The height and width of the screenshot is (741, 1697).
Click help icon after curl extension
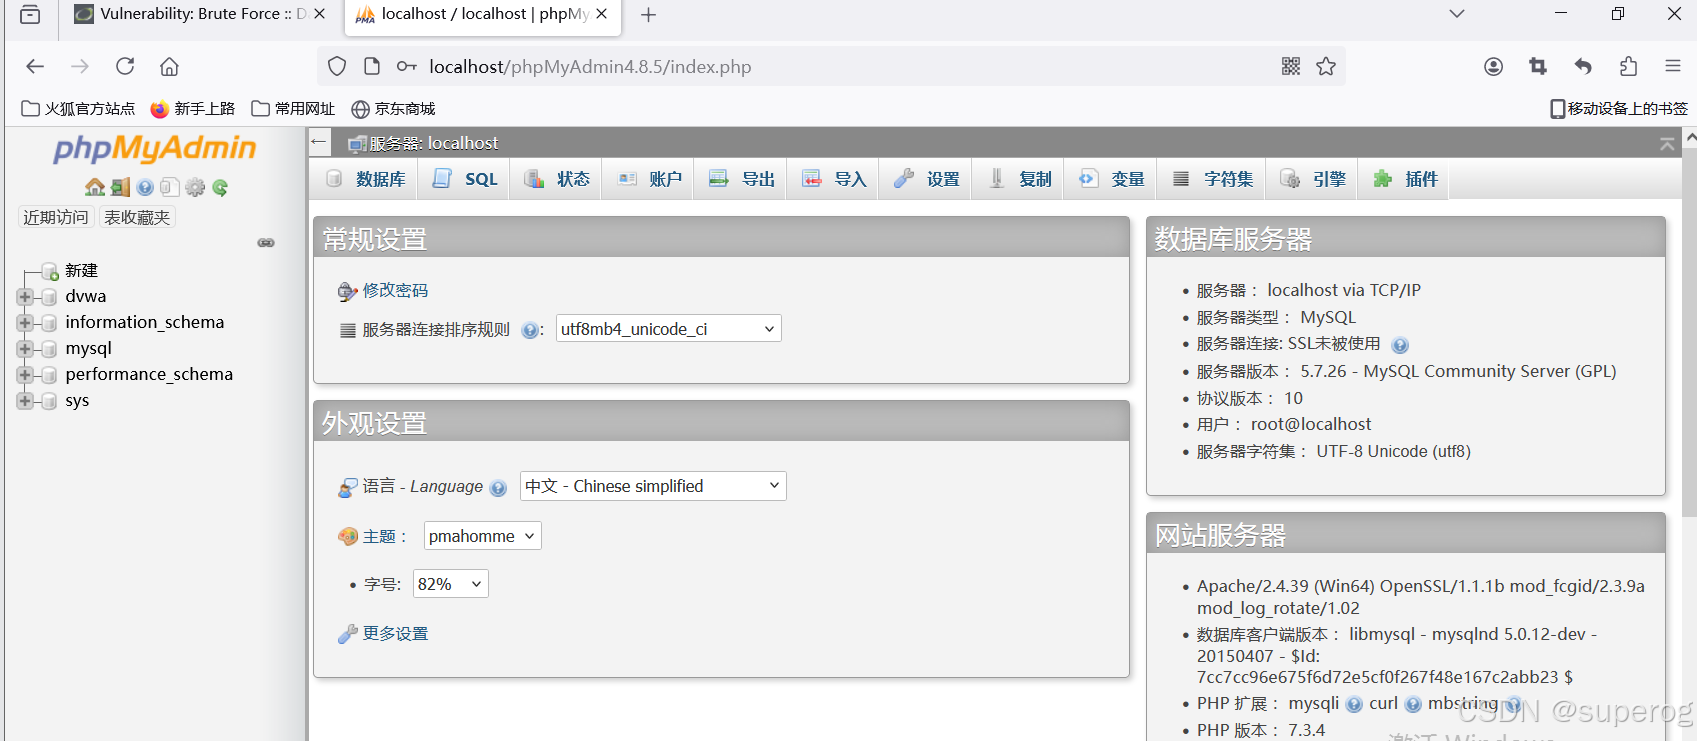click(1413, 705)
